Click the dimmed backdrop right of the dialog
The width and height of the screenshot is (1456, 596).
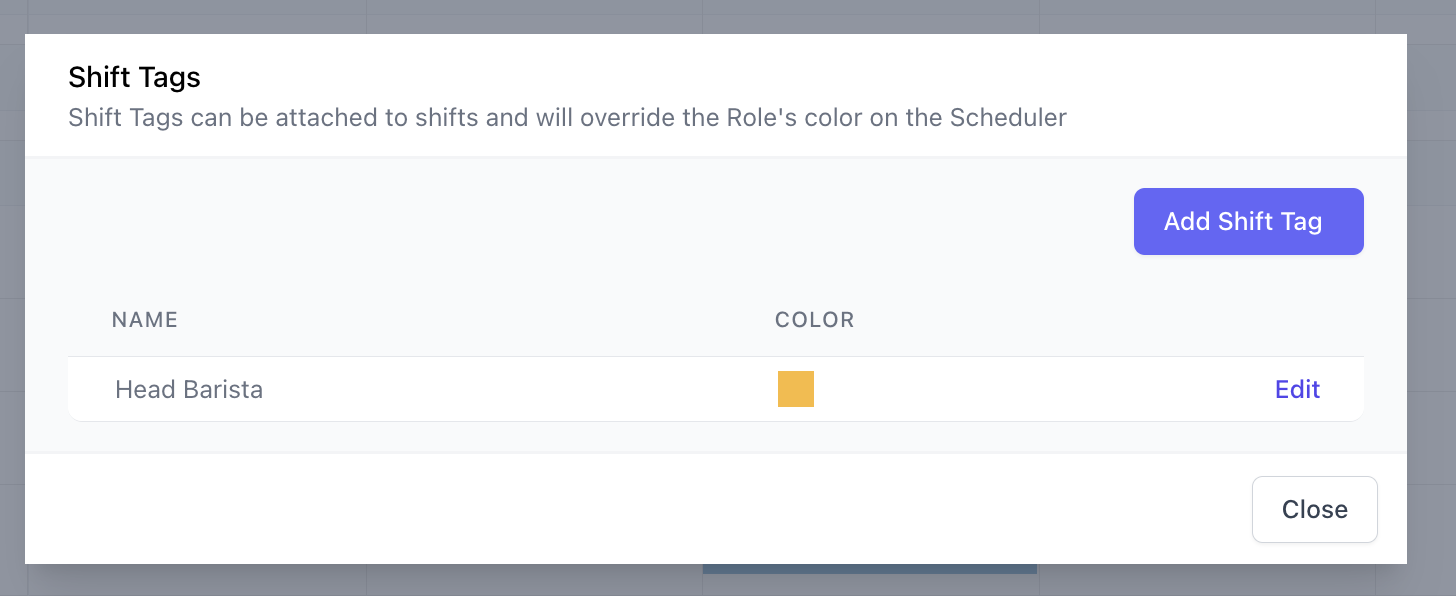tap(1431, 300)
